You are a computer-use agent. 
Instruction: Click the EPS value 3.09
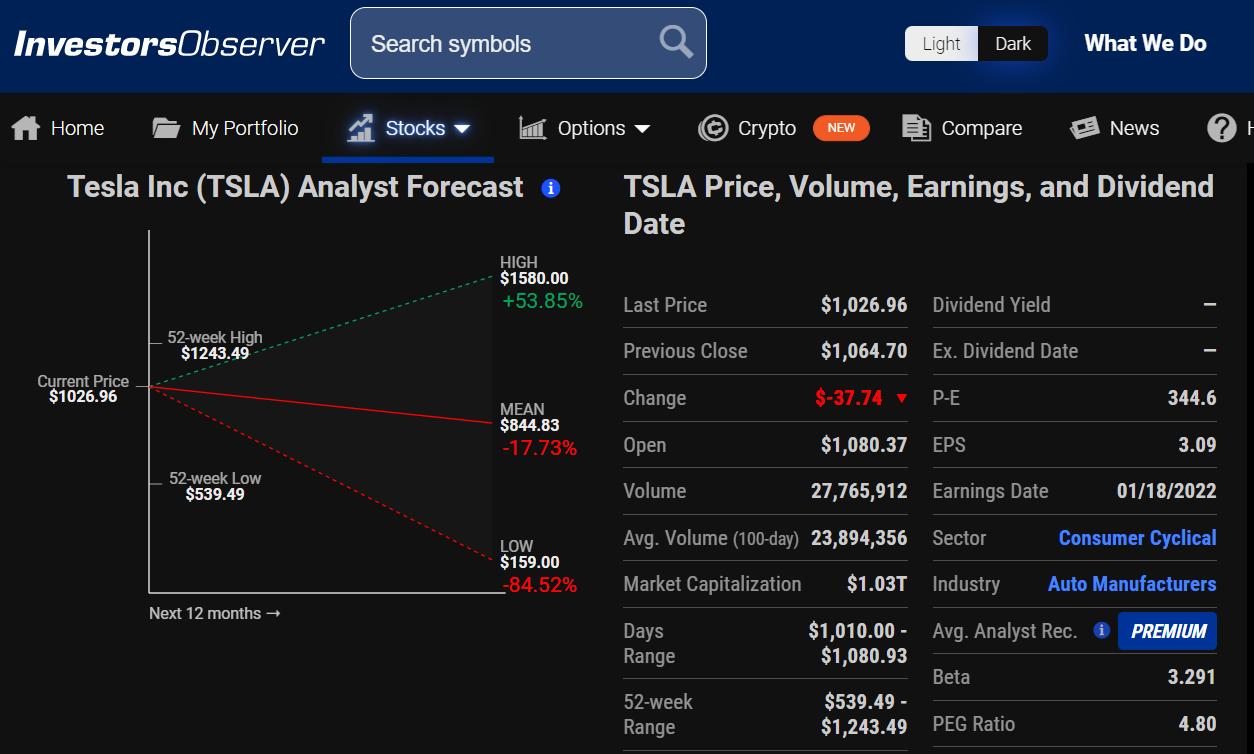click(1197, 445)
